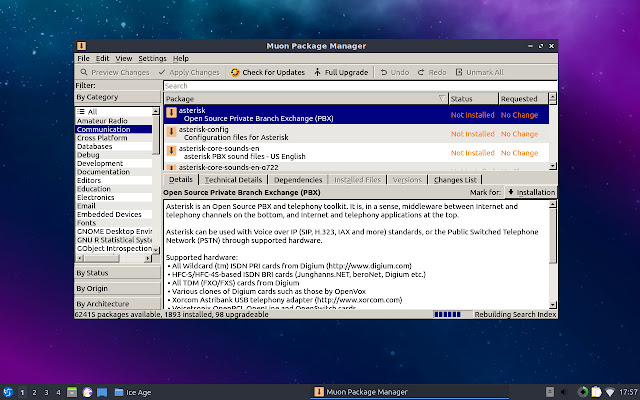The image size is (640, 400).
Task: Click the package list sort indicator arrow
Action: coord(441,98)
